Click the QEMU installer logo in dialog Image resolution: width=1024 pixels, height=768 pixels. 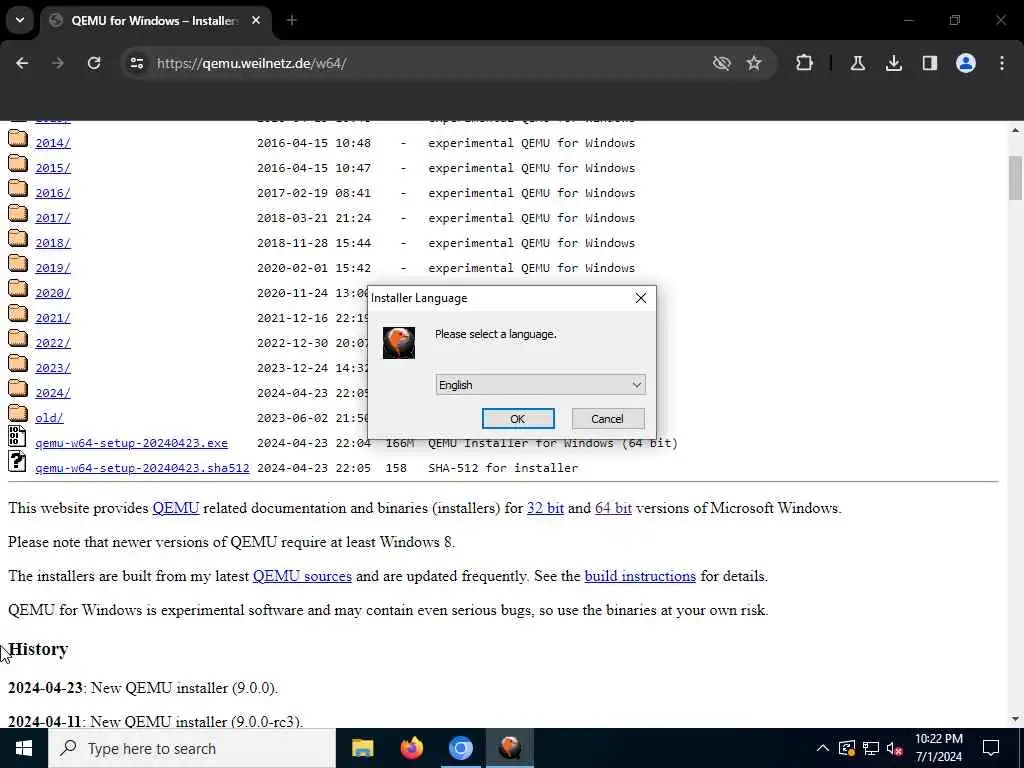coord(399,342)
